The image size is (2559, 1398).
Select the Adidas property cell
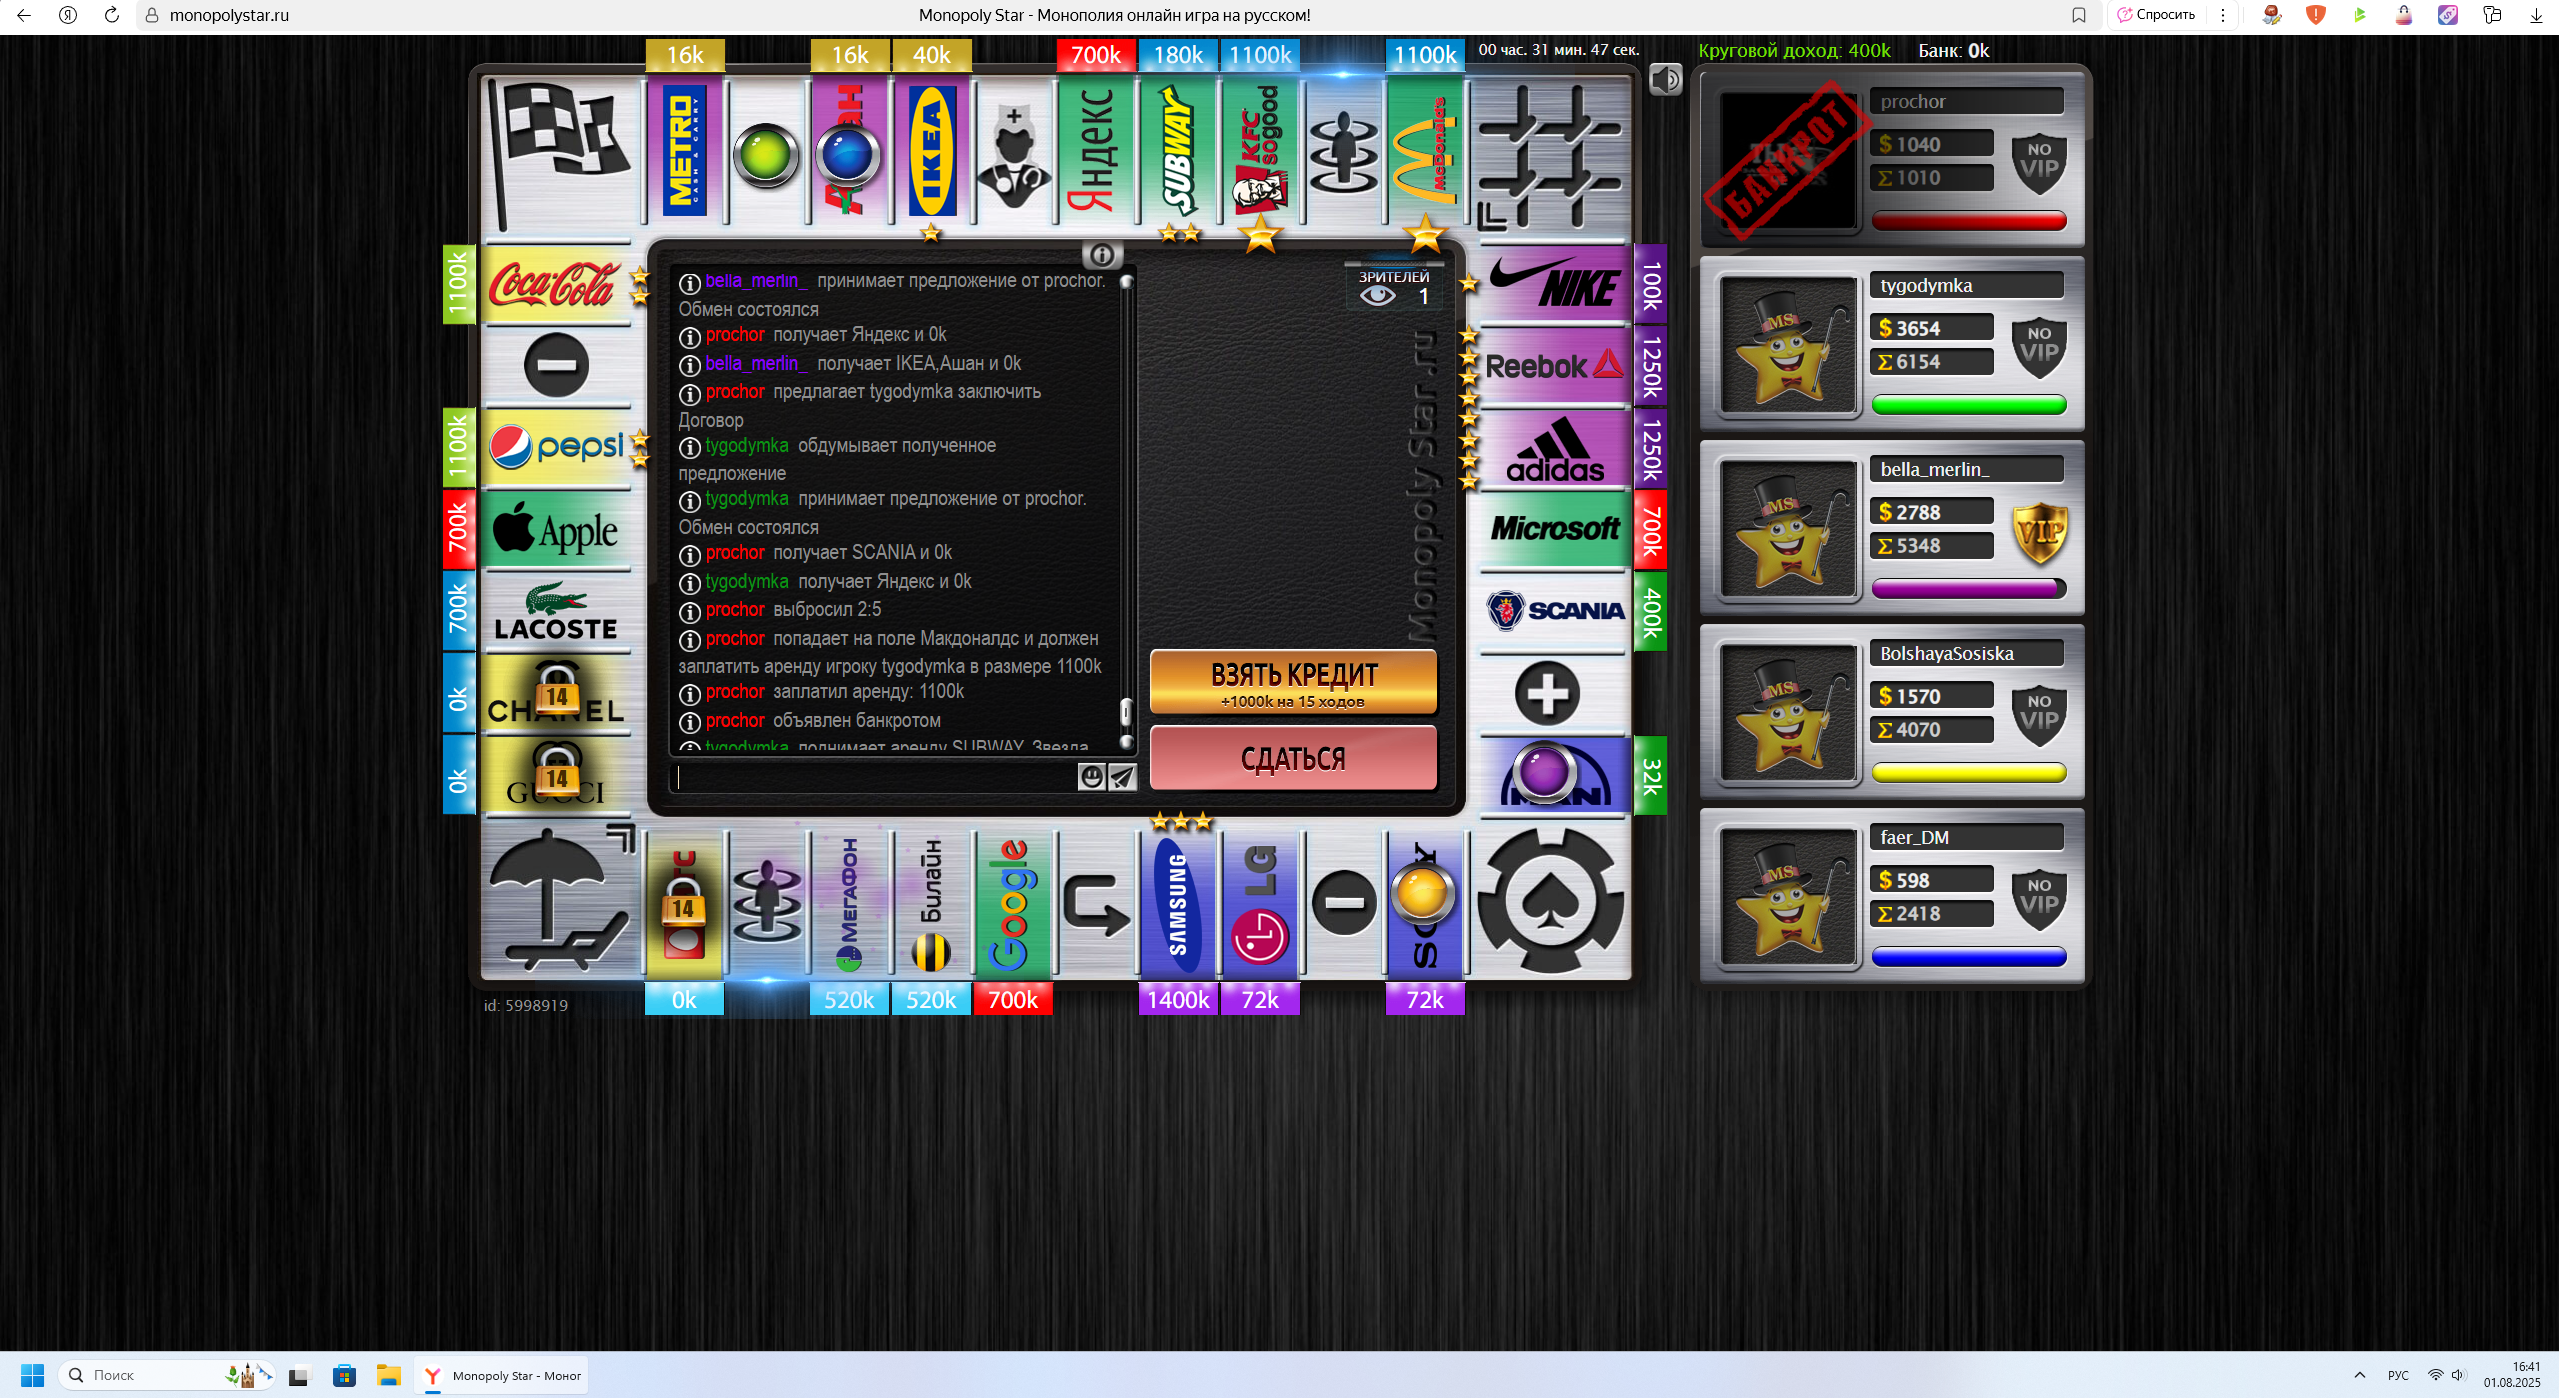[1554, 447]
